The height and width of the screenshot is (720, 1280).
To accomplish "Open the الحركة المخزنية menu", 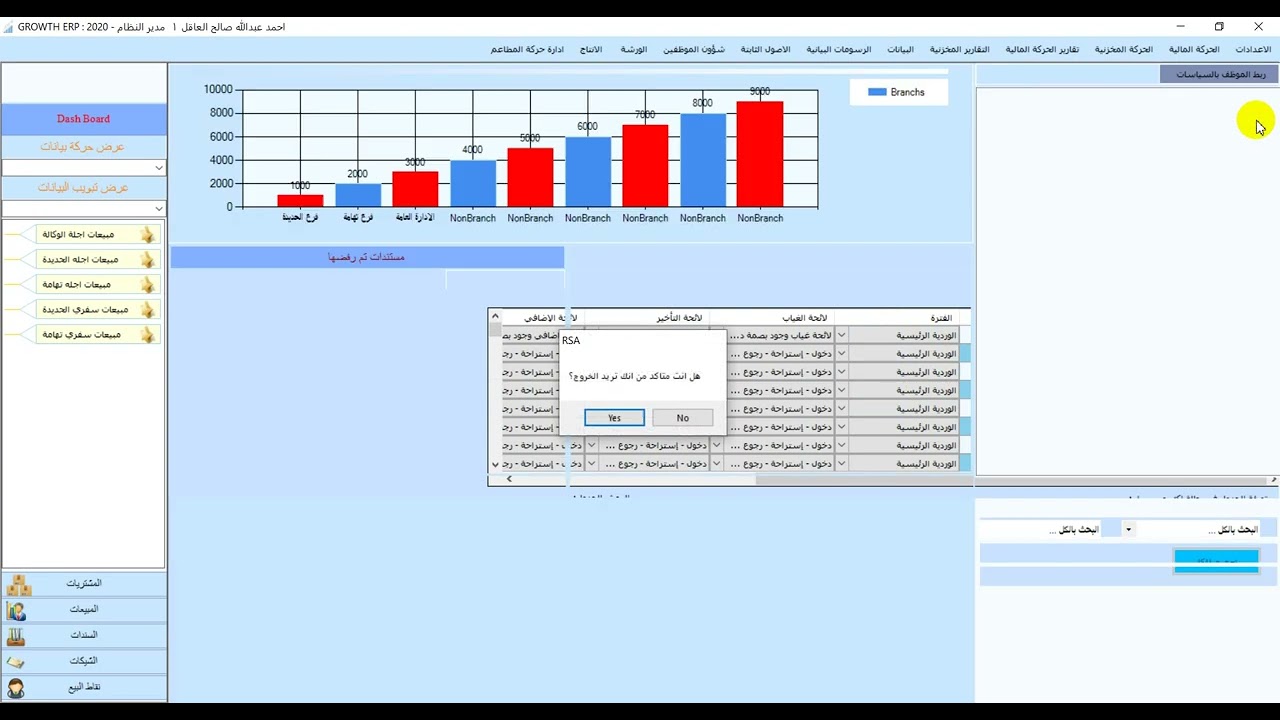I will pos(1123,49).
